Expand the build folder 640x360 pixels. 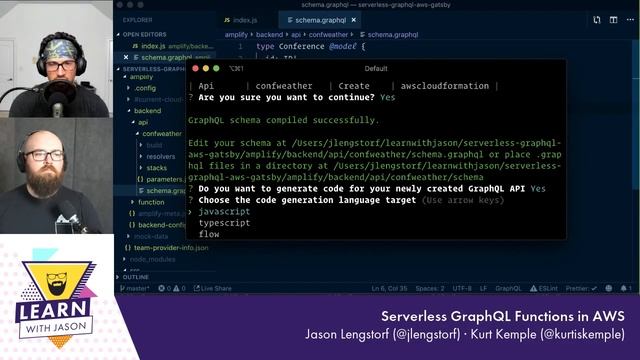coord(154,145)
